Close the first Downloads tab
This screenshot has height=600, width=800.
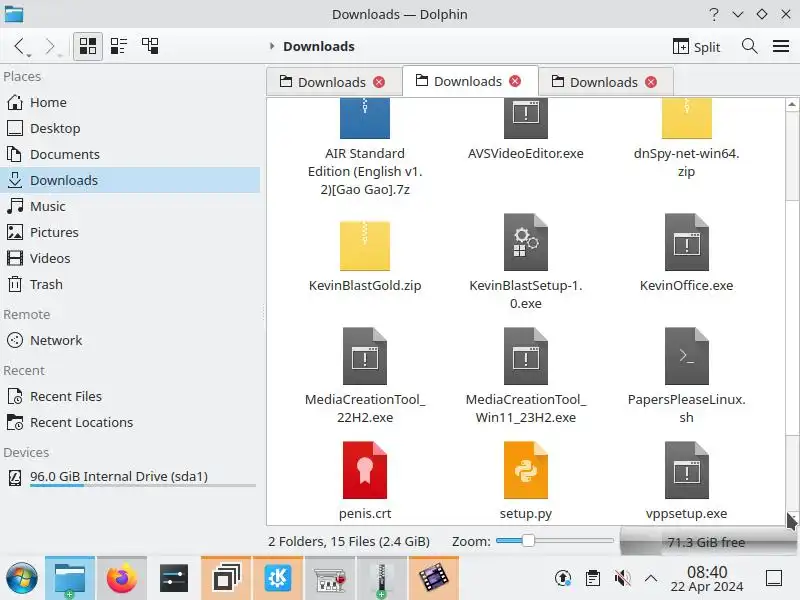coord(379,82)
